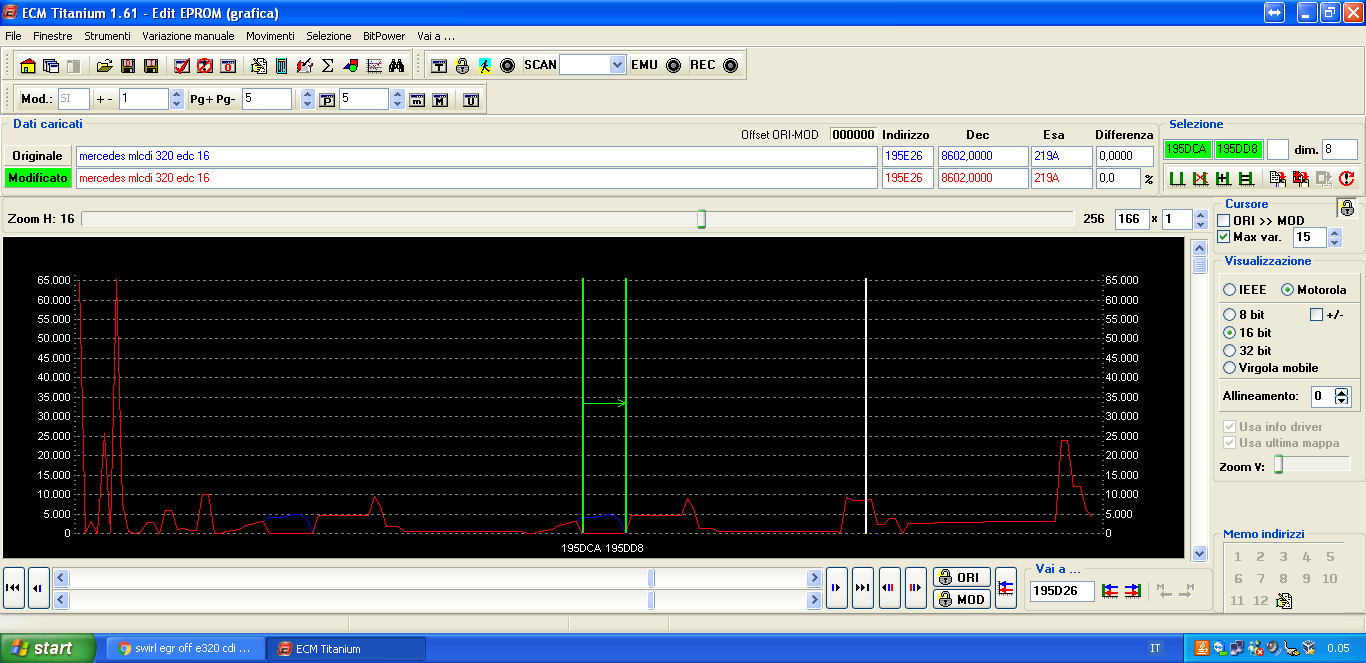The image size is (1366, 663).
Task: Click the skip to last button
Action: point(862,588)
